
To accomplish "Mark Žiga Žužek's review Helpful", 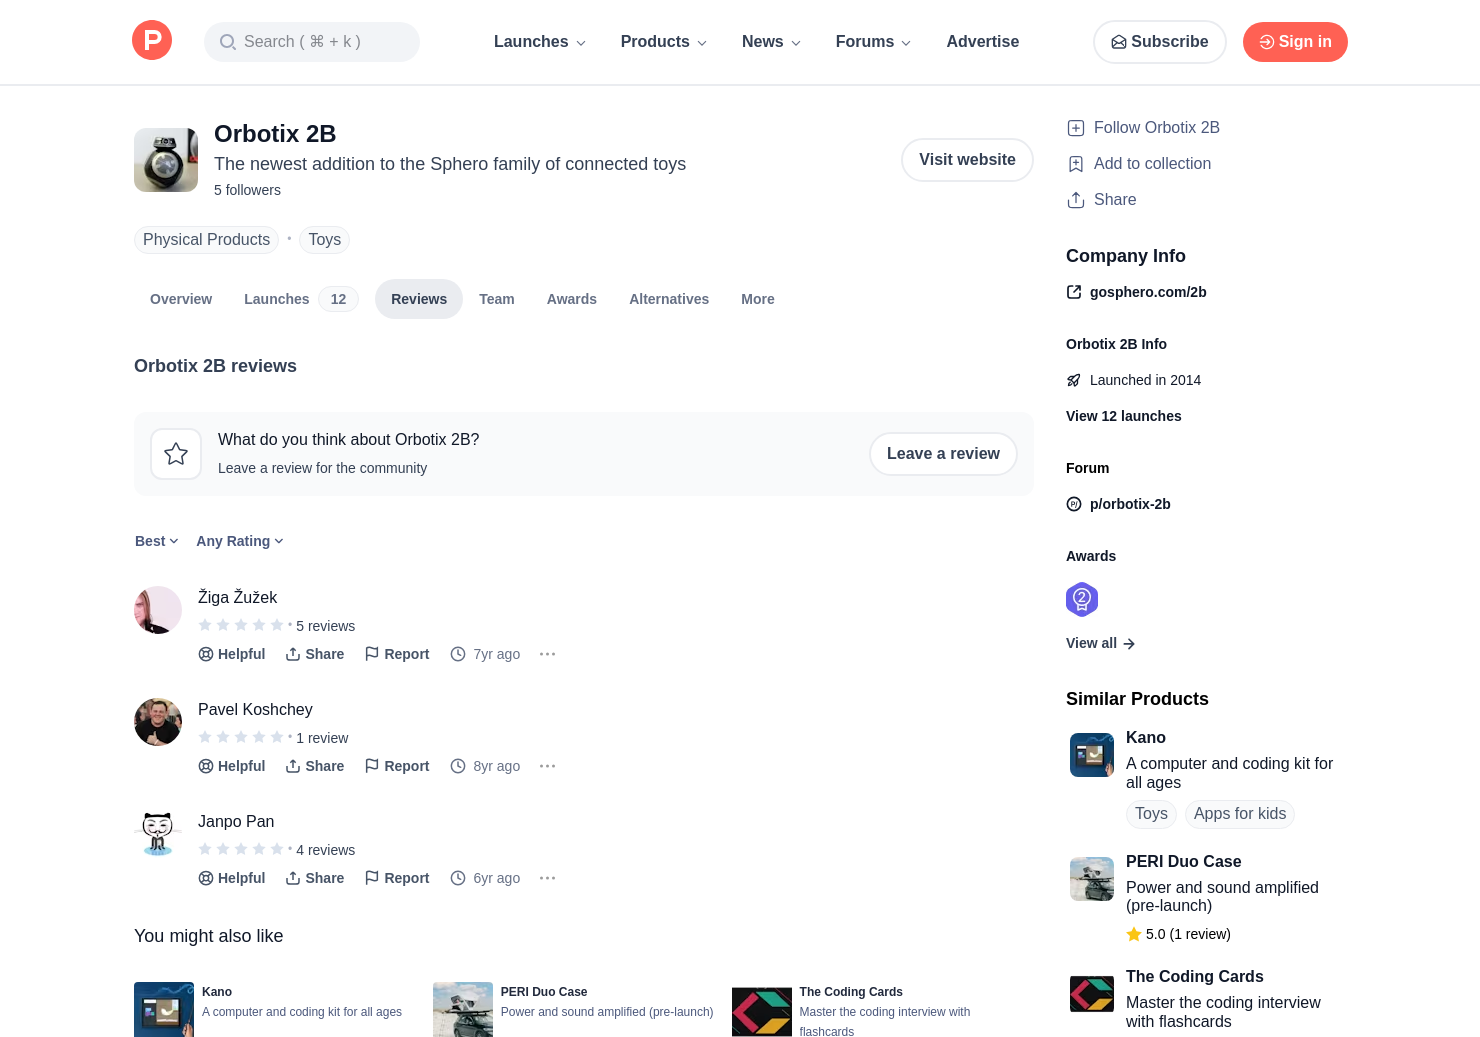I will pyautogui.click(x=232, y=654).
